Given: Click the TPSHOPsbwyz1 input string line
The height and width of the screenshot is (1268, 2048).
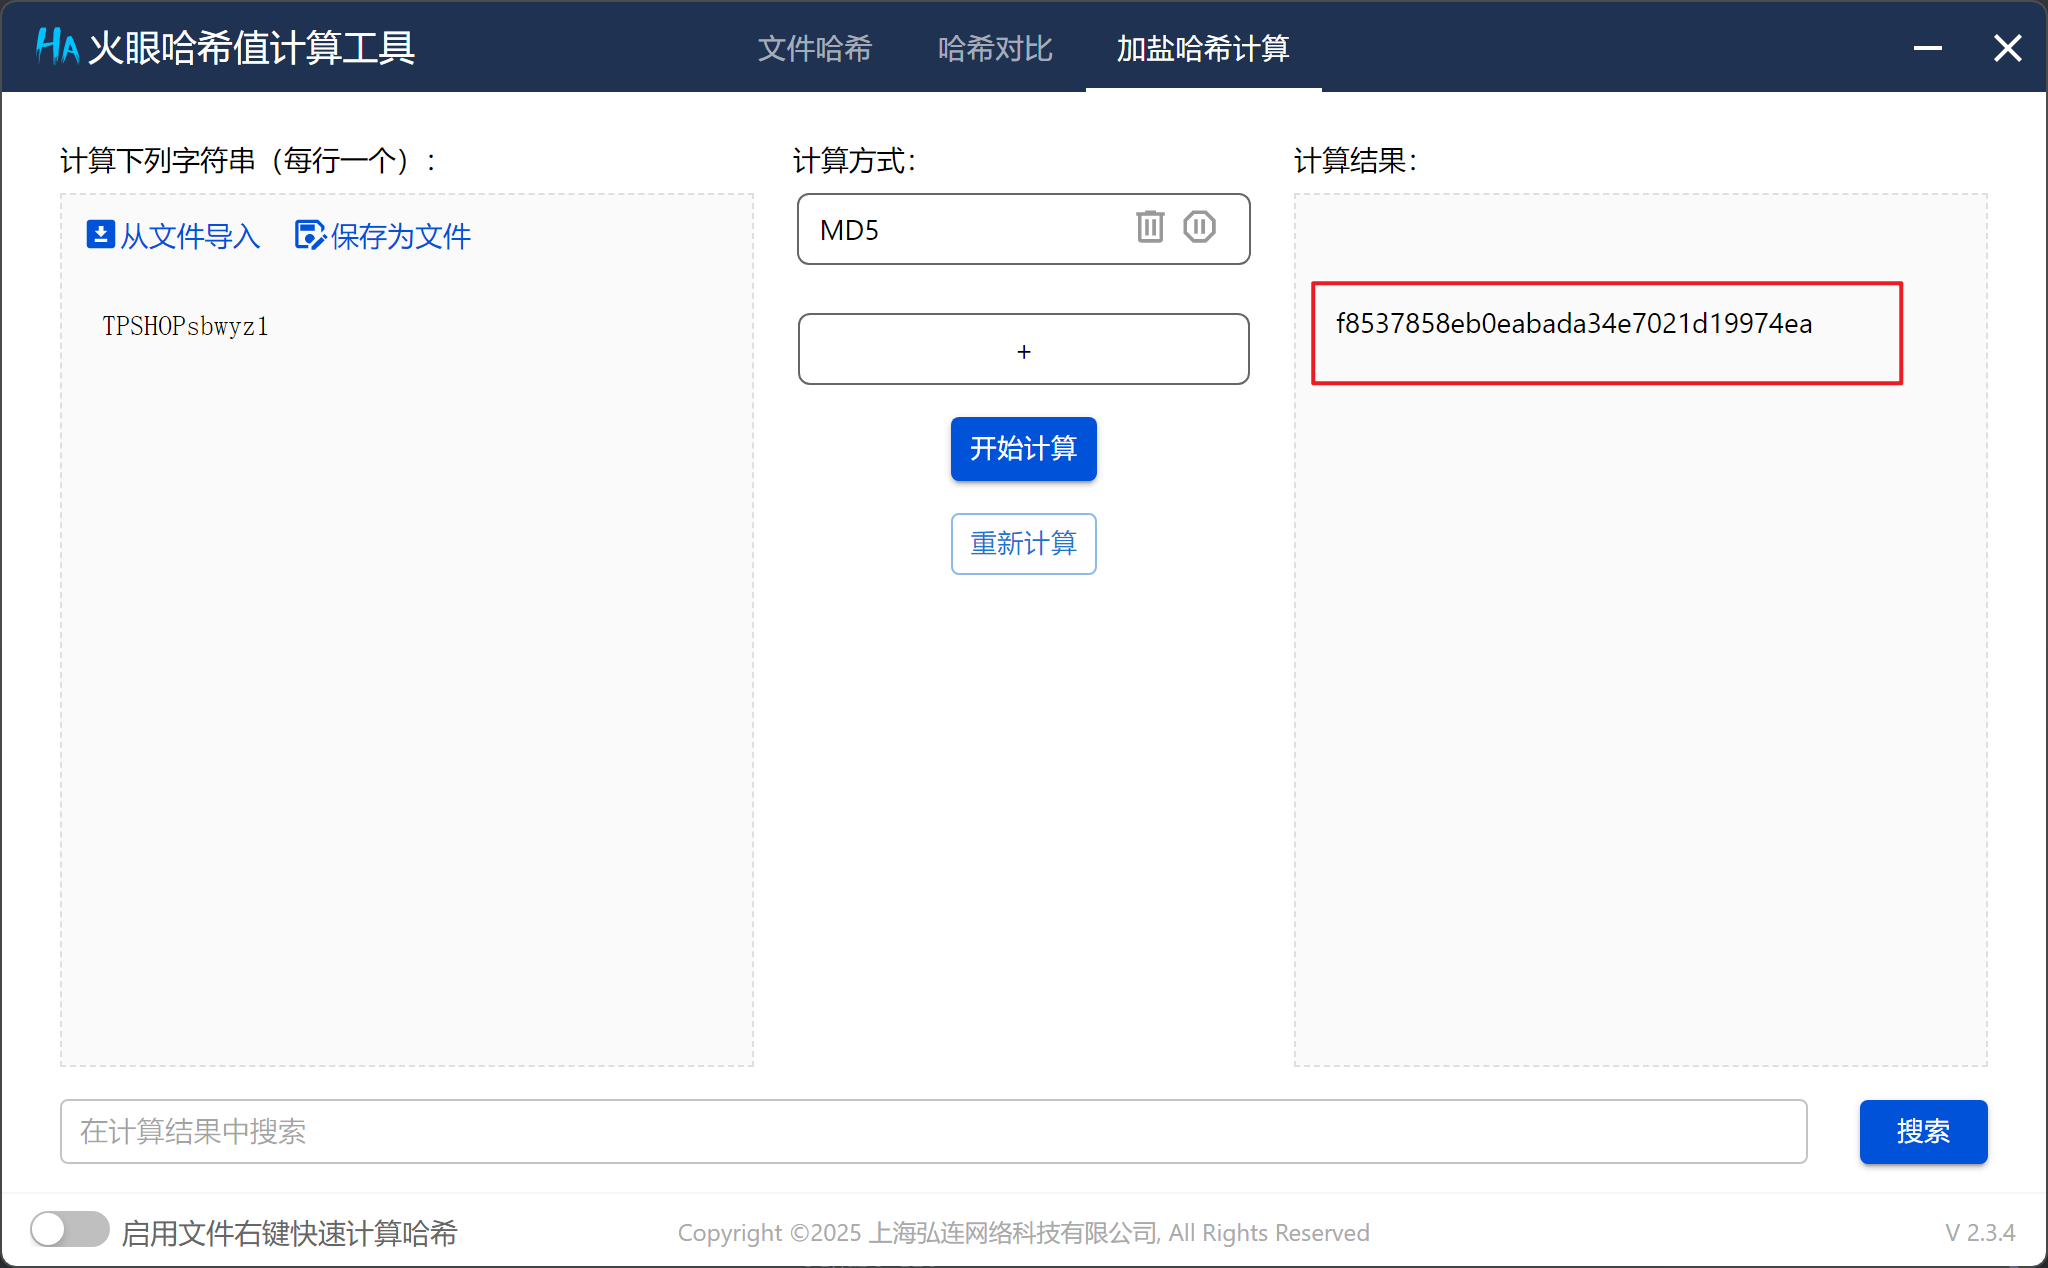Looking at the screenshot, I should tap(186, 326).
